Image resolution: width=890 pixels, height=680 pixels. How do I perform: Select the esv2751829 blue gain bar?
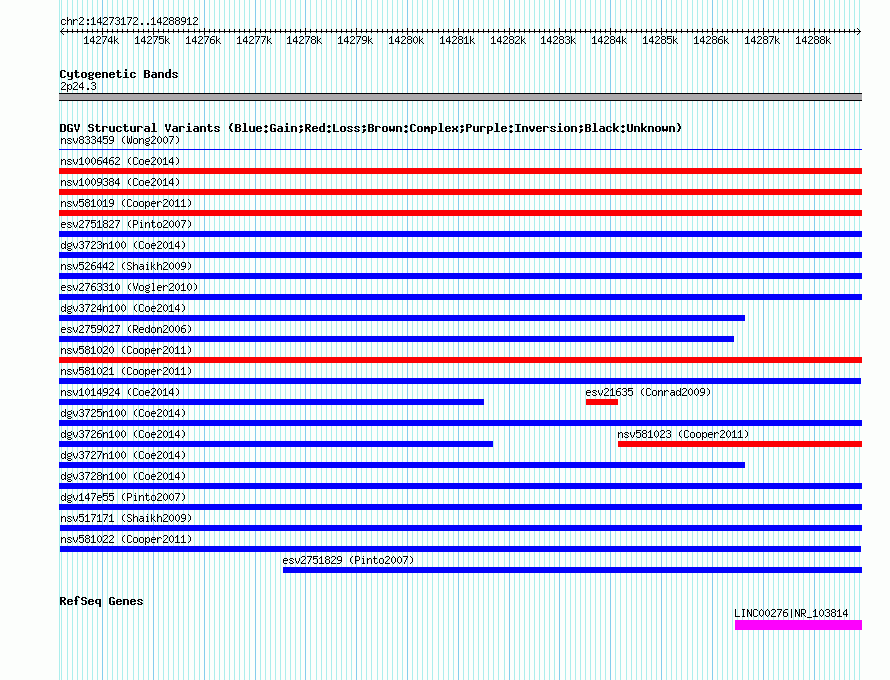(x=572, y=570)
